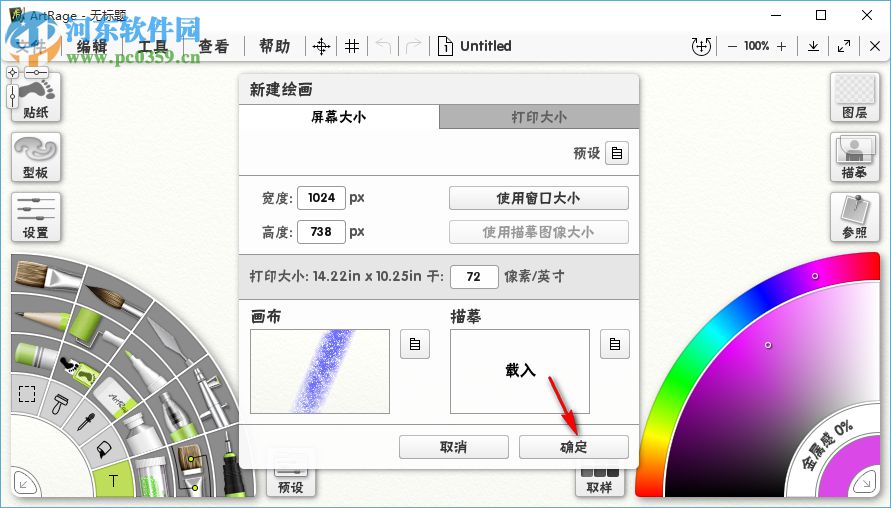Select the green Crayon stick tool
This screenshot has height=508, width=891.
[x=34, y=355]
